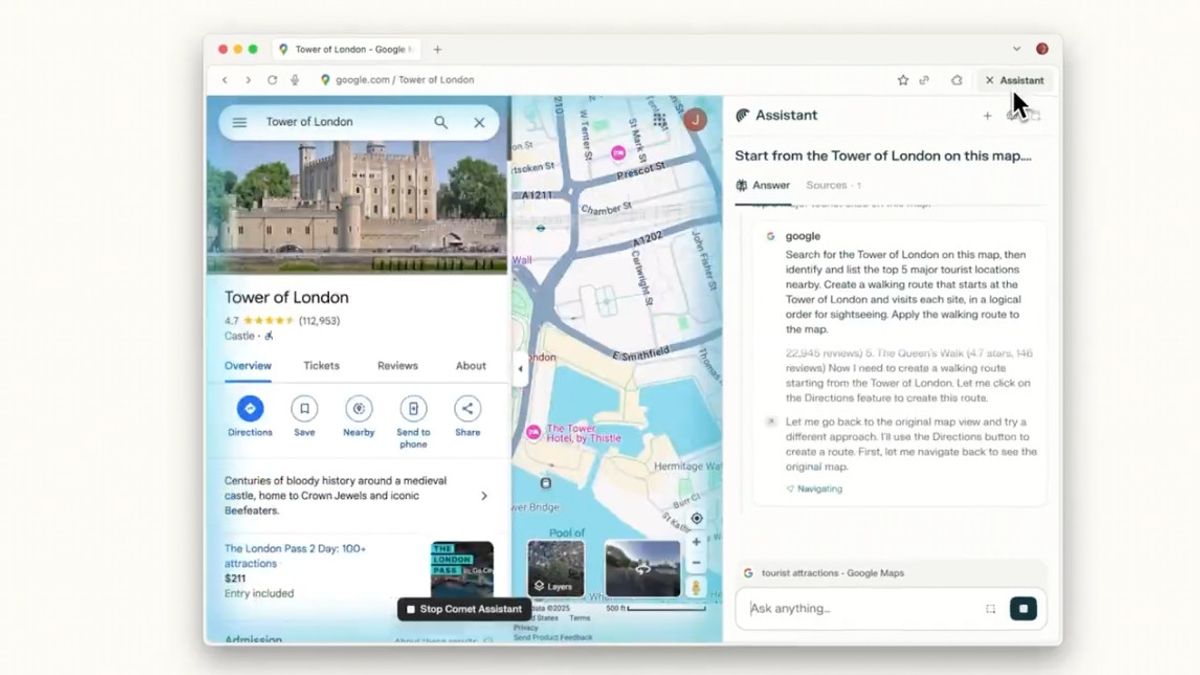
Task: Zoom in the map with plus button
Action: point(697,542)
